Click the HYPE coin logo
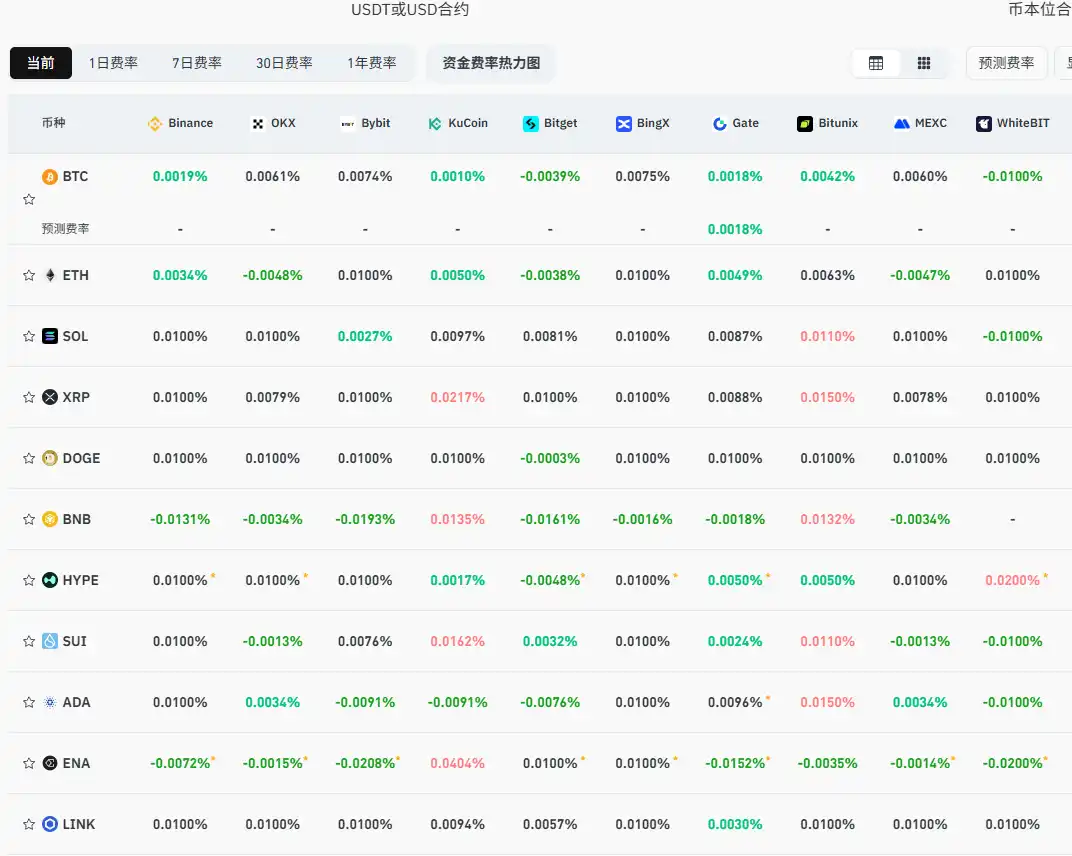The image size is (1072, 856). pos(50,580)
